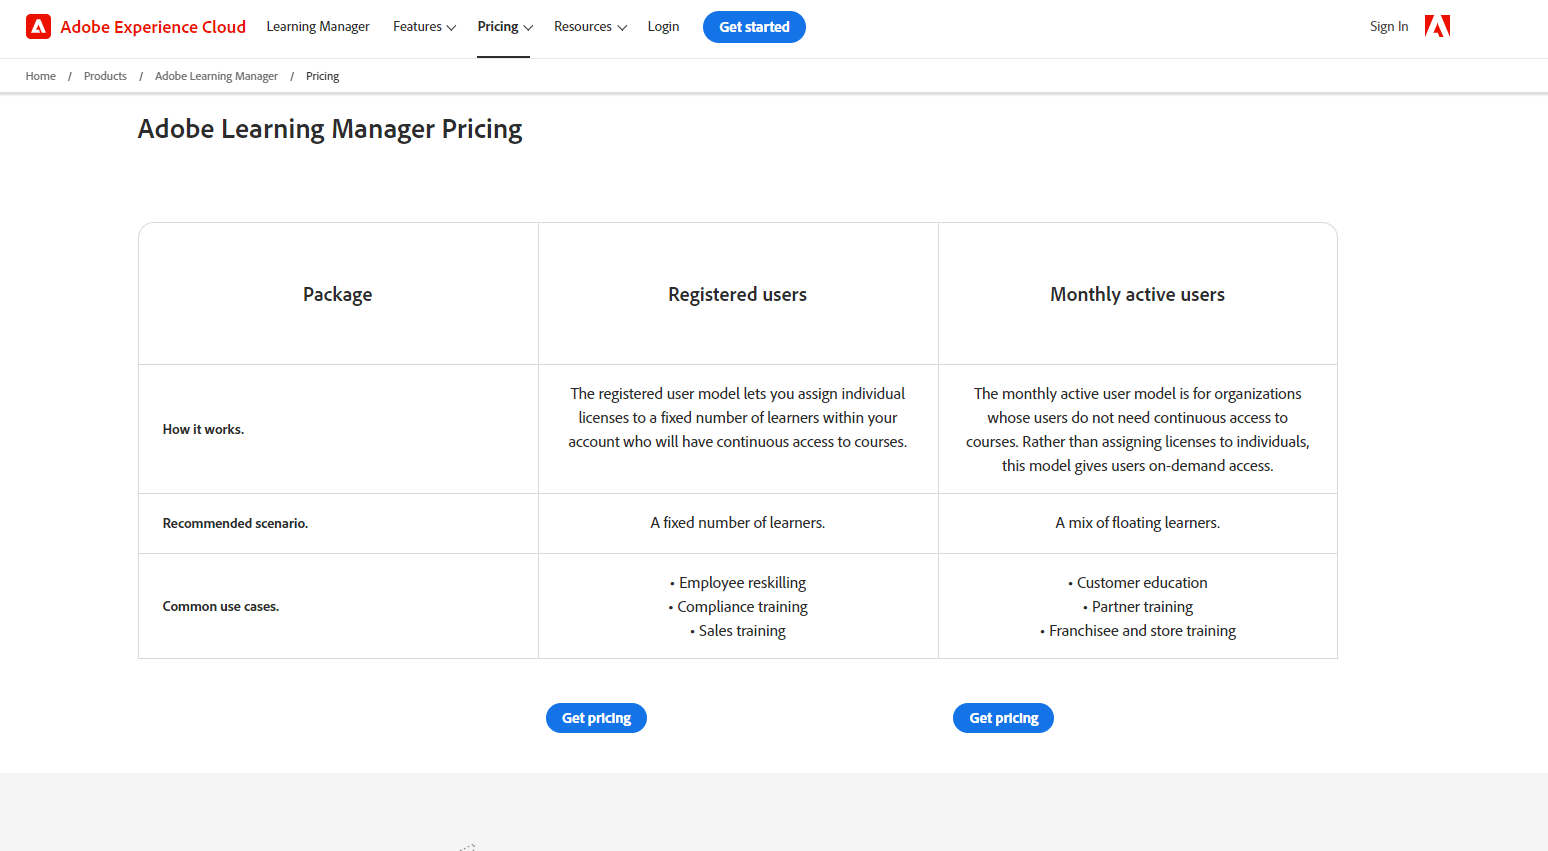1548x851 pixels.
Task: Click the 'Common use cases.' row label
Action: click(221, 606)
